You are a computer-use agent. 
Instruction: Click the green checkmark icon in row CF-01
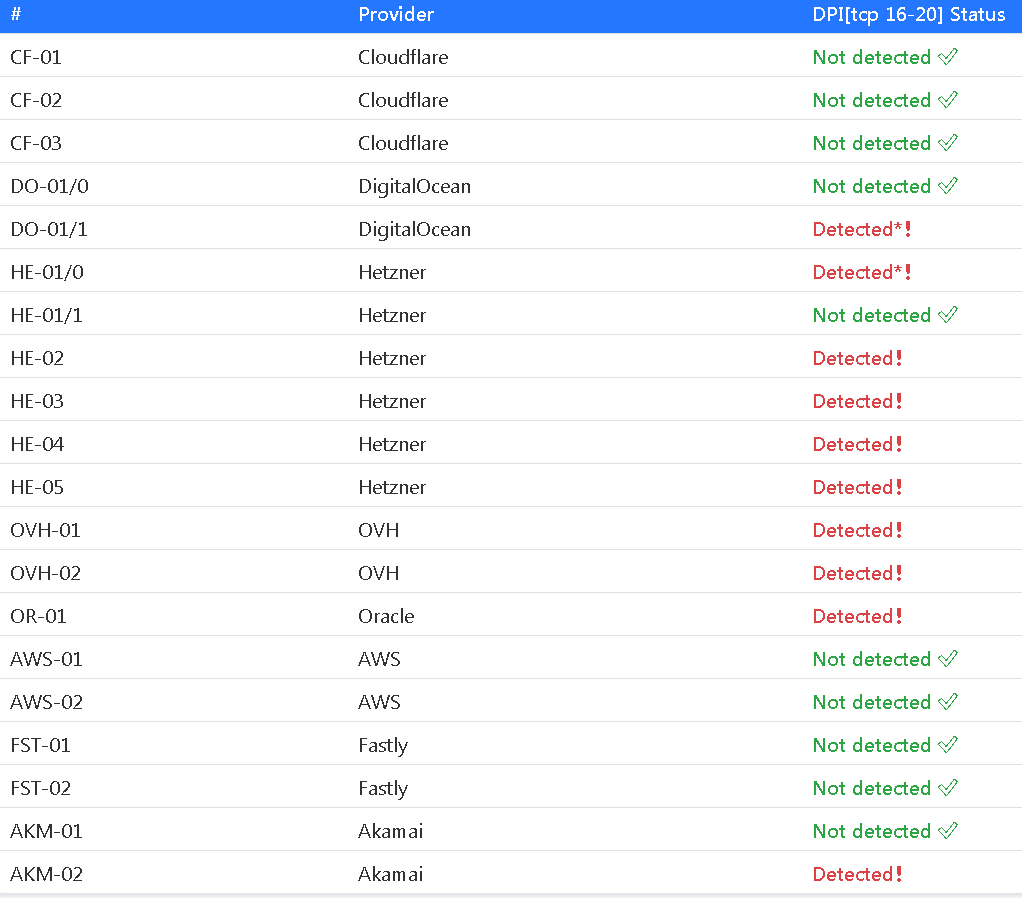(948, 57)
